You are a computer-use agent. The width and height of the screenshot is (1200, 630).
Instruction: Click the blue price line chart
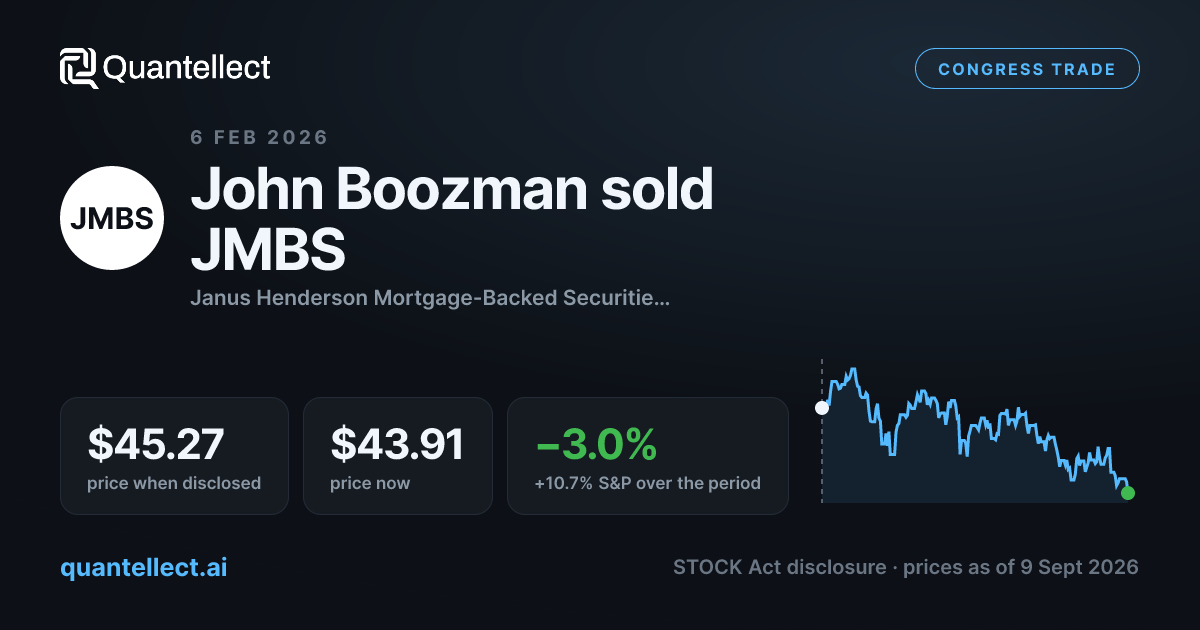point(975,430)
